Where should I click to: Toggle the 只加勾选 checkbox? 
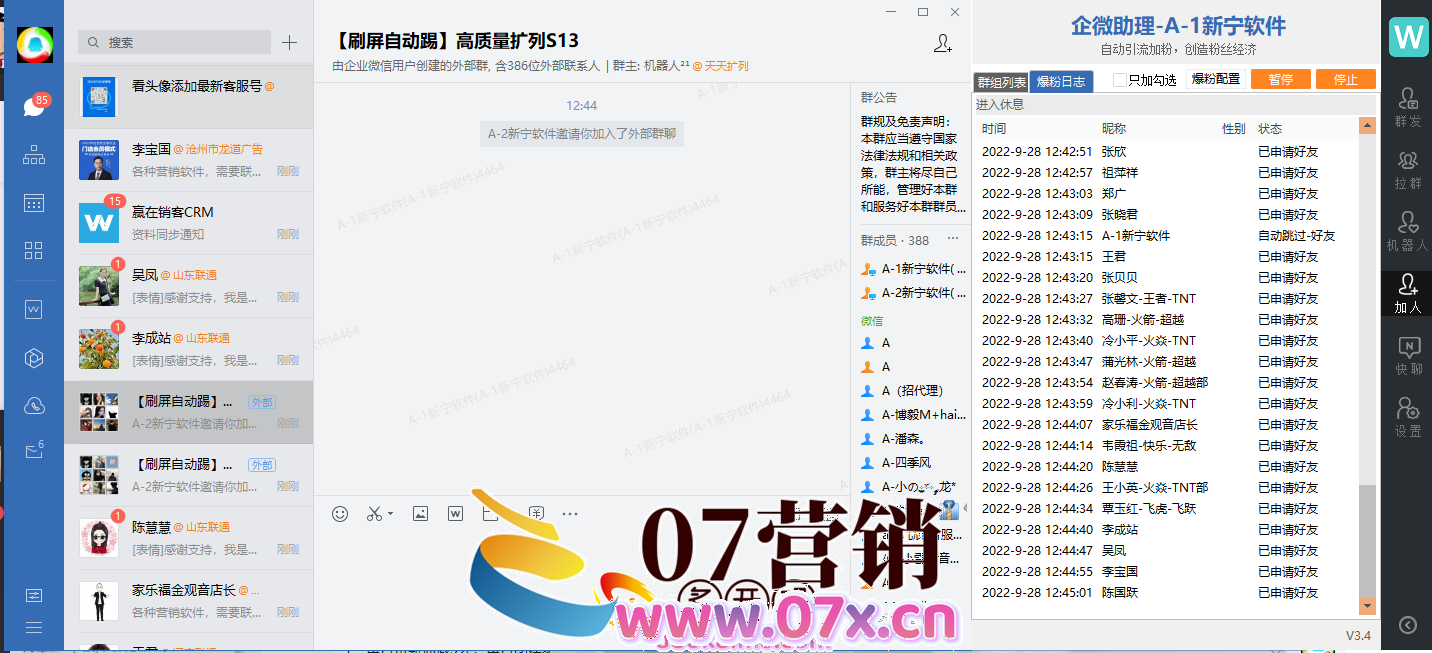(x=1120, y=80)
